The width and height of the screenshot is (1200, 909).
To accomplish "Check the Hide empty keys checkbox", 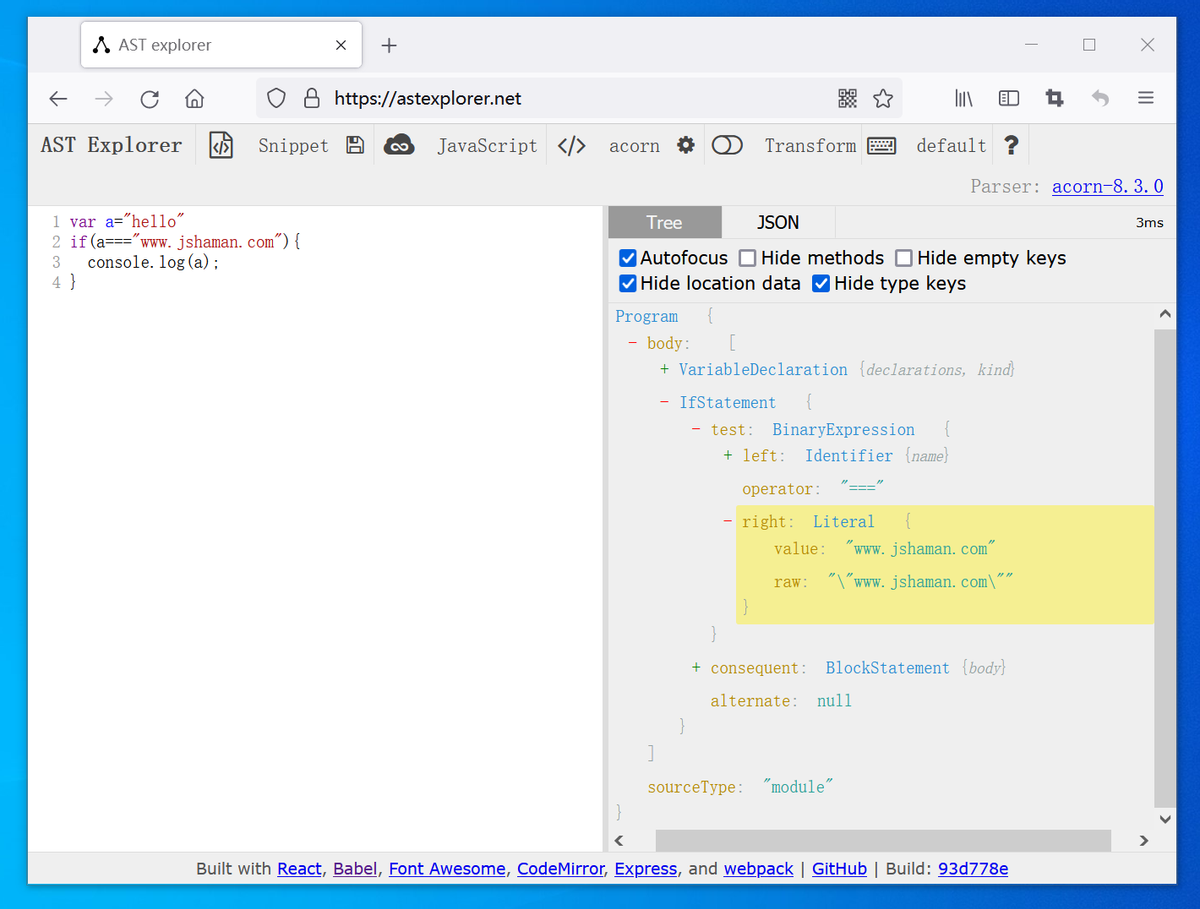I will point(904,258).
